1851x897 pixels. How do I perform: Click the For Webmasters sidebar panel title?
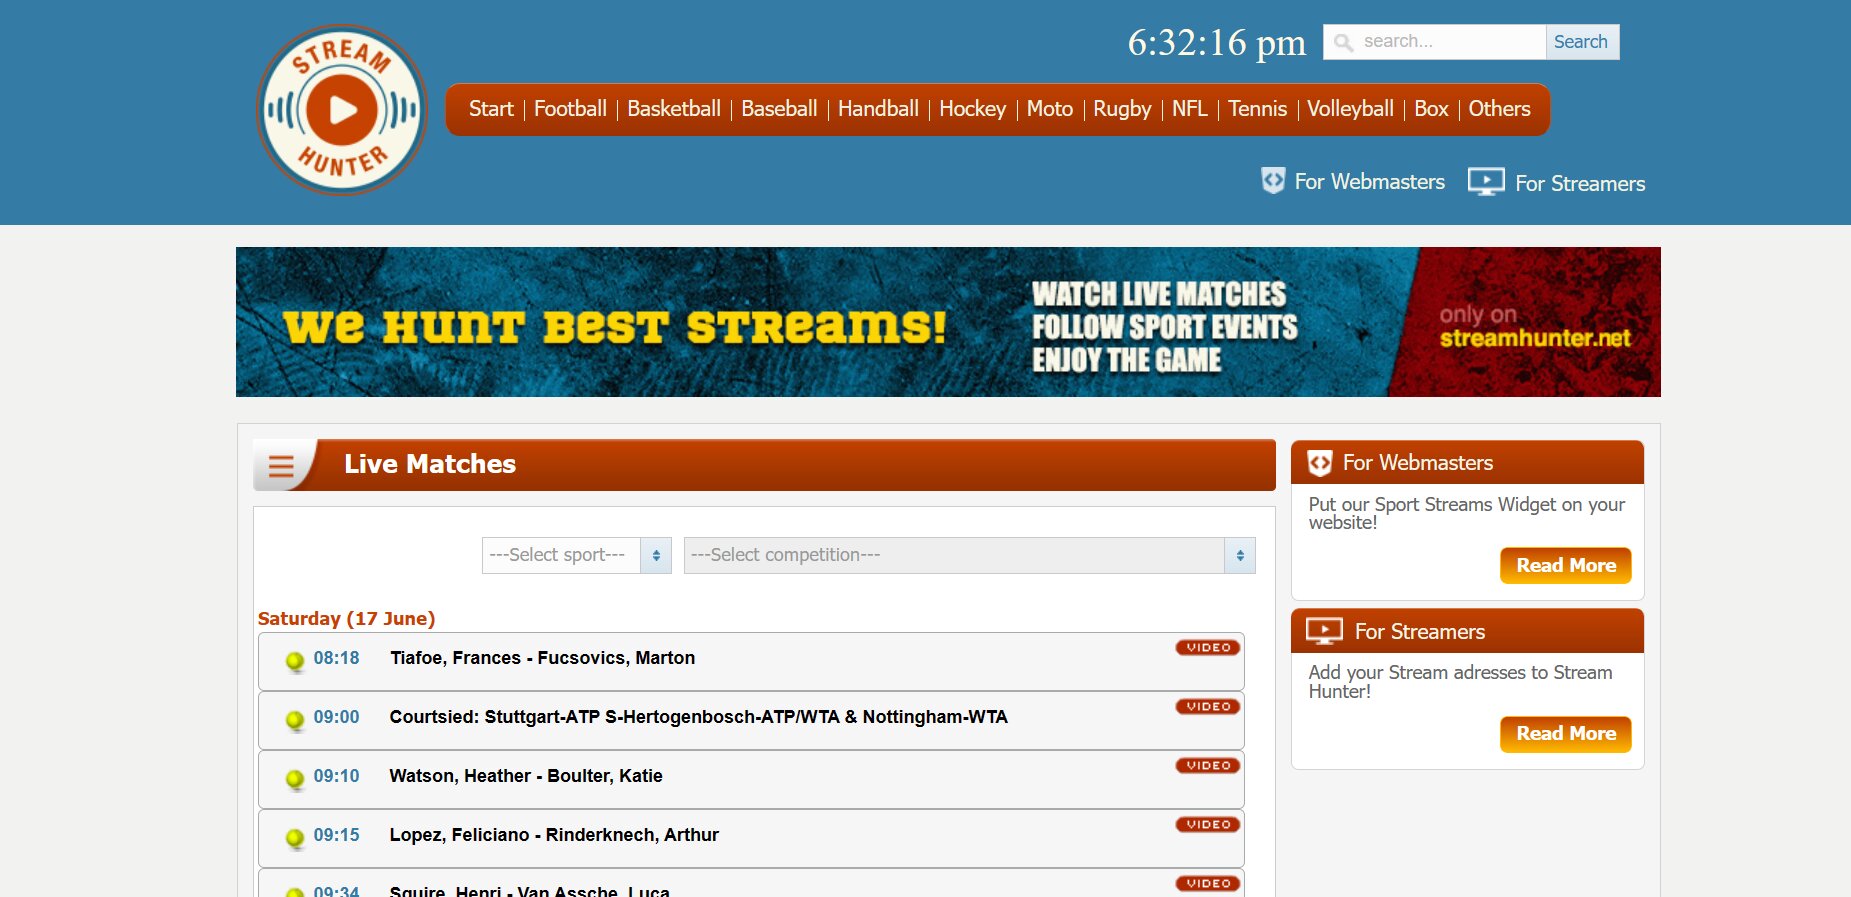(x=1417, y=463)
